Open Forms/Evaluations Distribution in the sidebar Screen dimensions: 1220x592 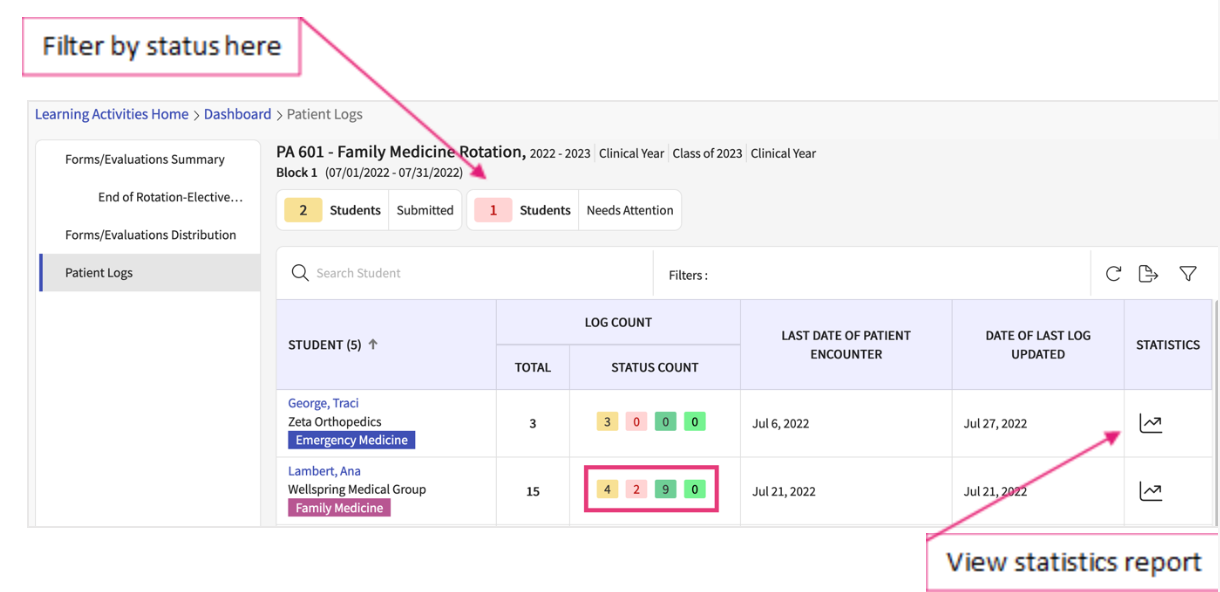tap(150, 235)
